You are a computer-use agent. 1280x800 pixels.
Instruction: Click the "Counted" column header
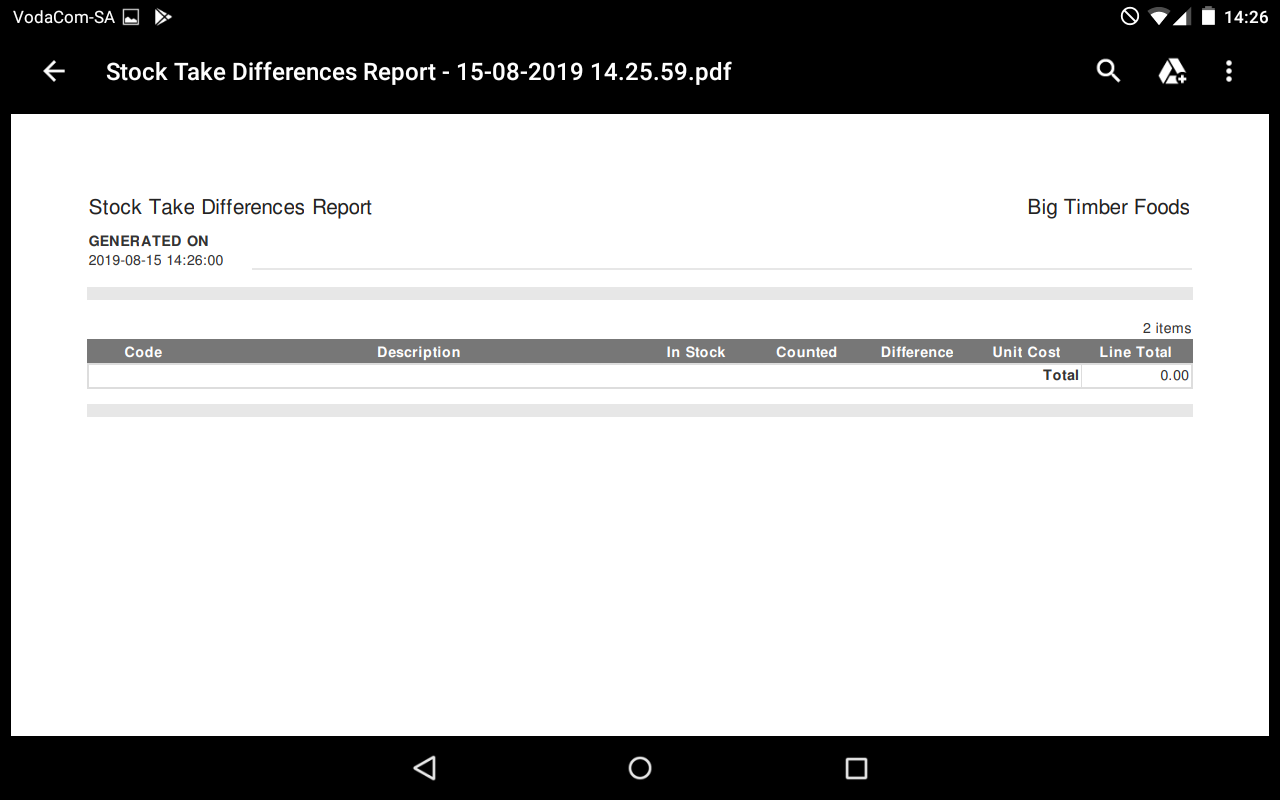pyautogui.click(x=806, y=352)
